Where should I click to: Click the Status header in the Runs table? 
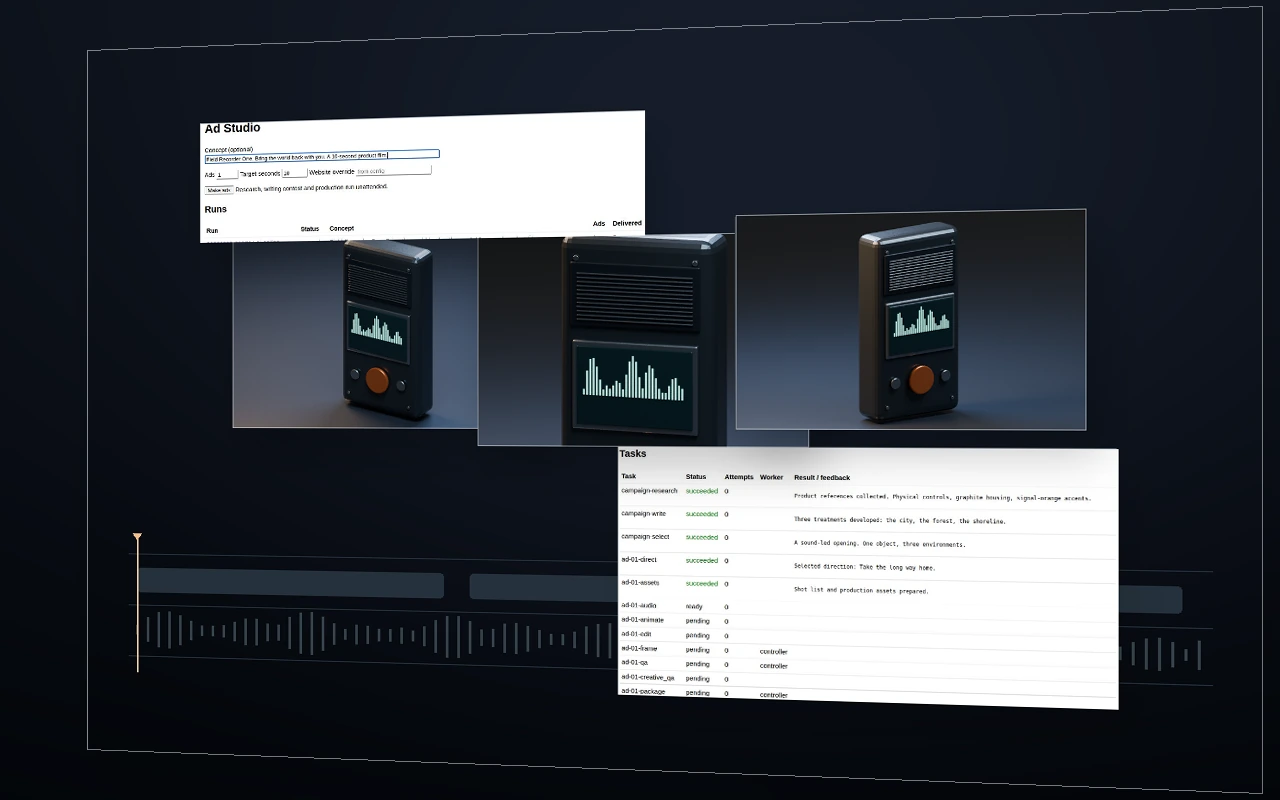pos(310,229)
